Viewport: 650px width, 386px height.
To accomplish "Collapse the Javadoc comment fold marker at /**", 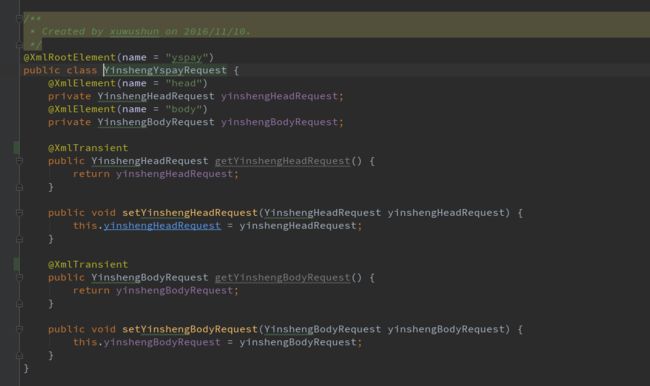I will click(19, 18).
